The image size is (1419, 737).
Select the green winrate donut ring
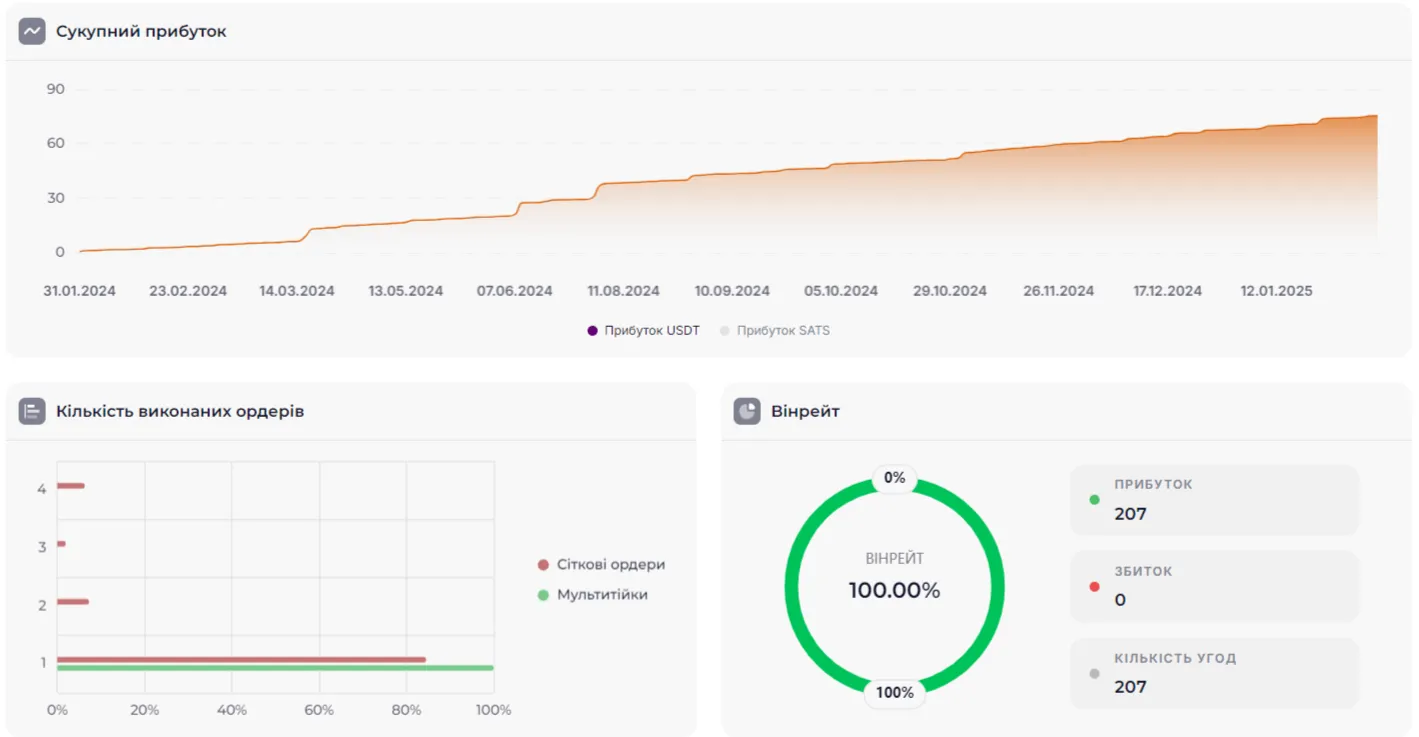[795, 585]
